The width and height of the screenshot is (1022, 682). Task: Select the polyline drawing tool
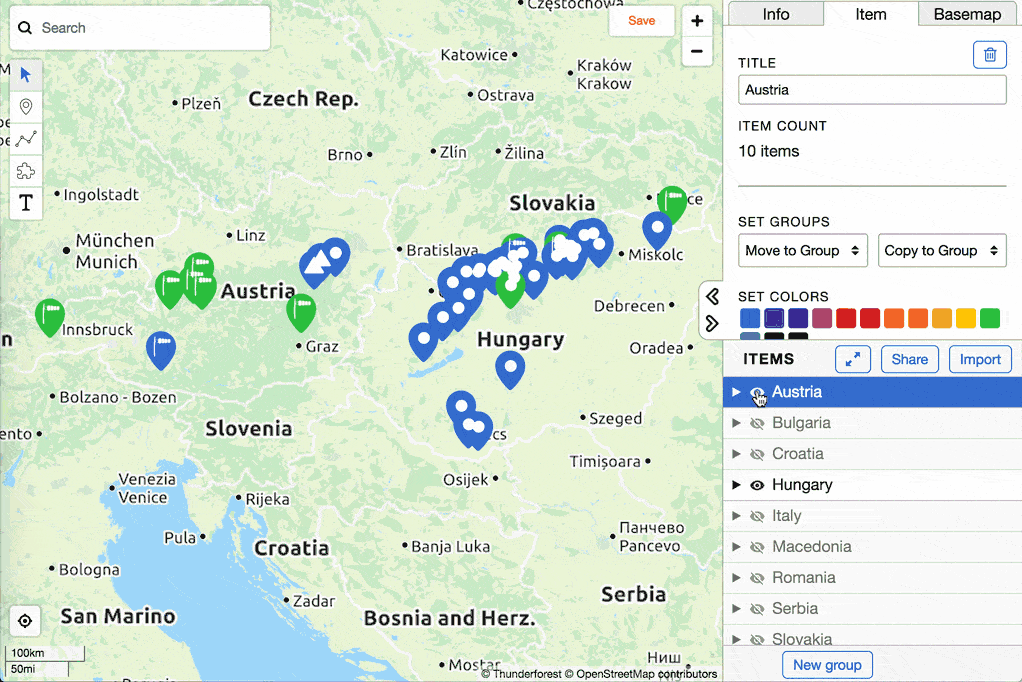[25, 138]
